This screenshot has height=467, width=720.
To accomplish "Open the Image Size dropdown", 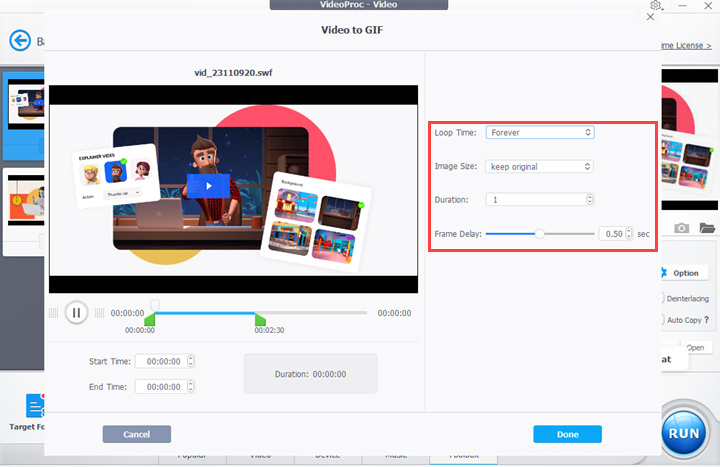I will pyautogui.click(x=540, y=166).
